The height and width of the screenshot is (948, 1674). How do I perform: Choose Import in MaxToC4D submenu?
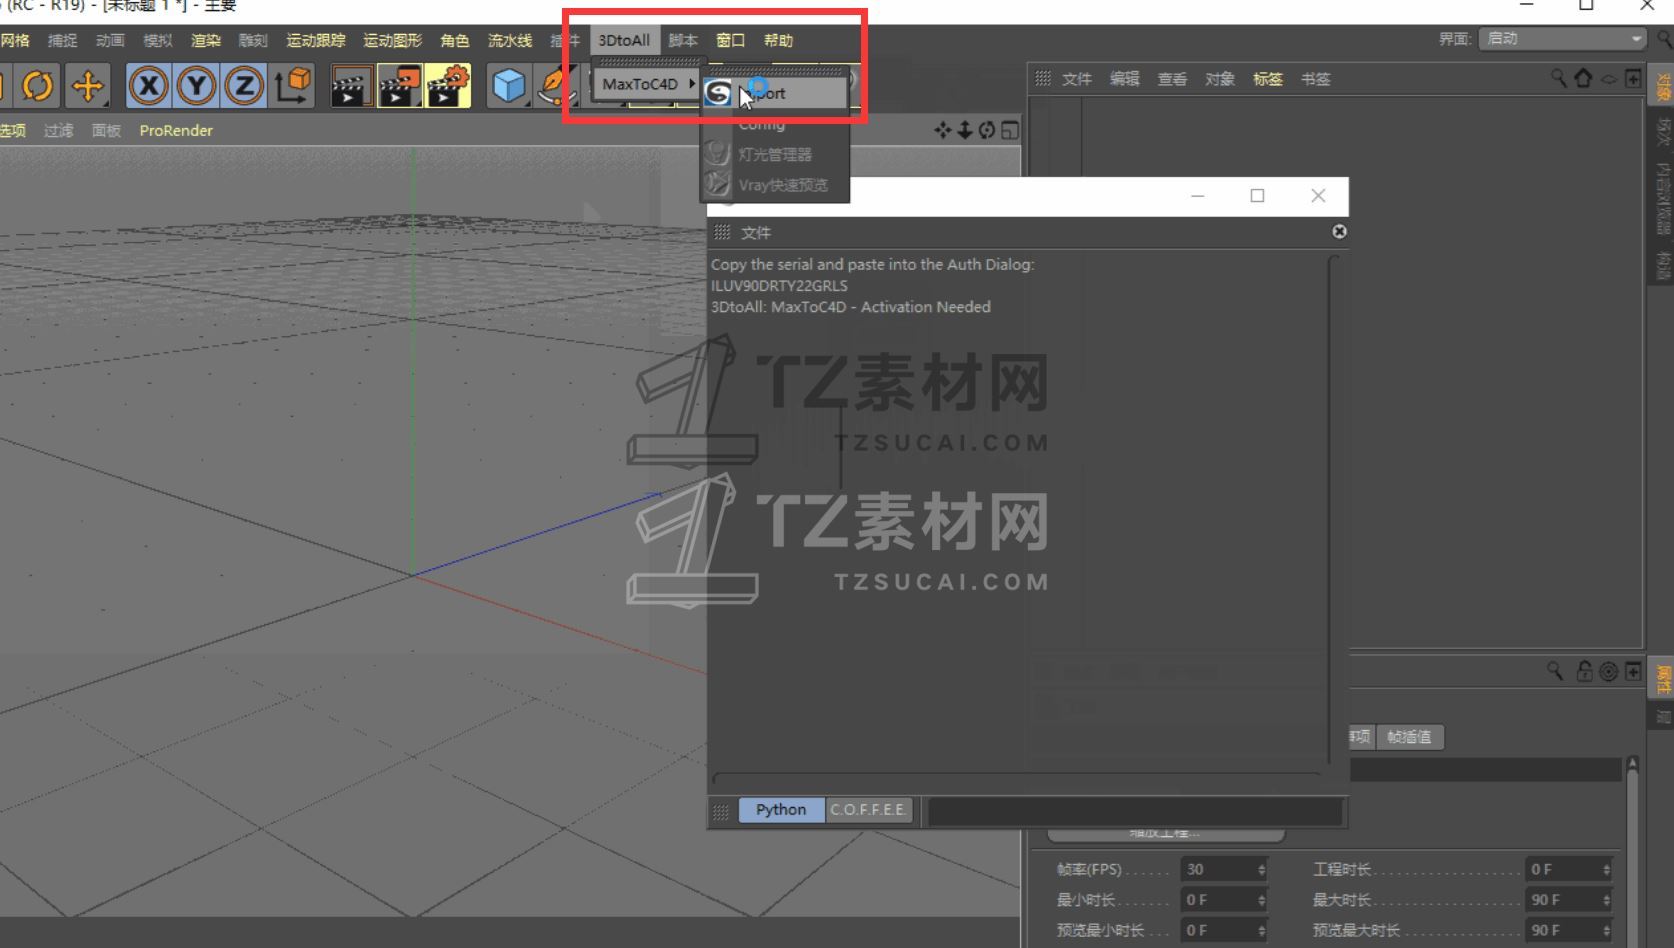click(x=775, y=93)
